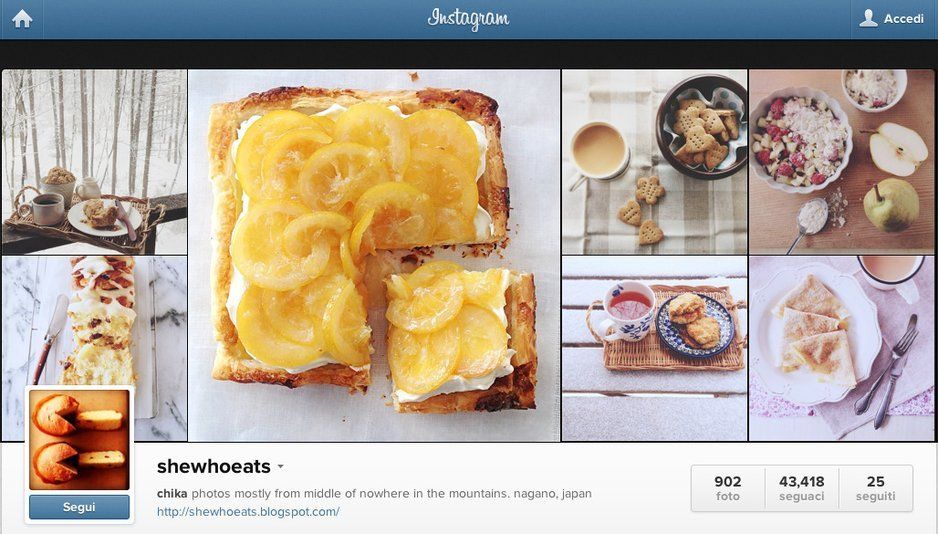View the 902 foto count
Screen dimensions: 938x534
pos(727,489)
